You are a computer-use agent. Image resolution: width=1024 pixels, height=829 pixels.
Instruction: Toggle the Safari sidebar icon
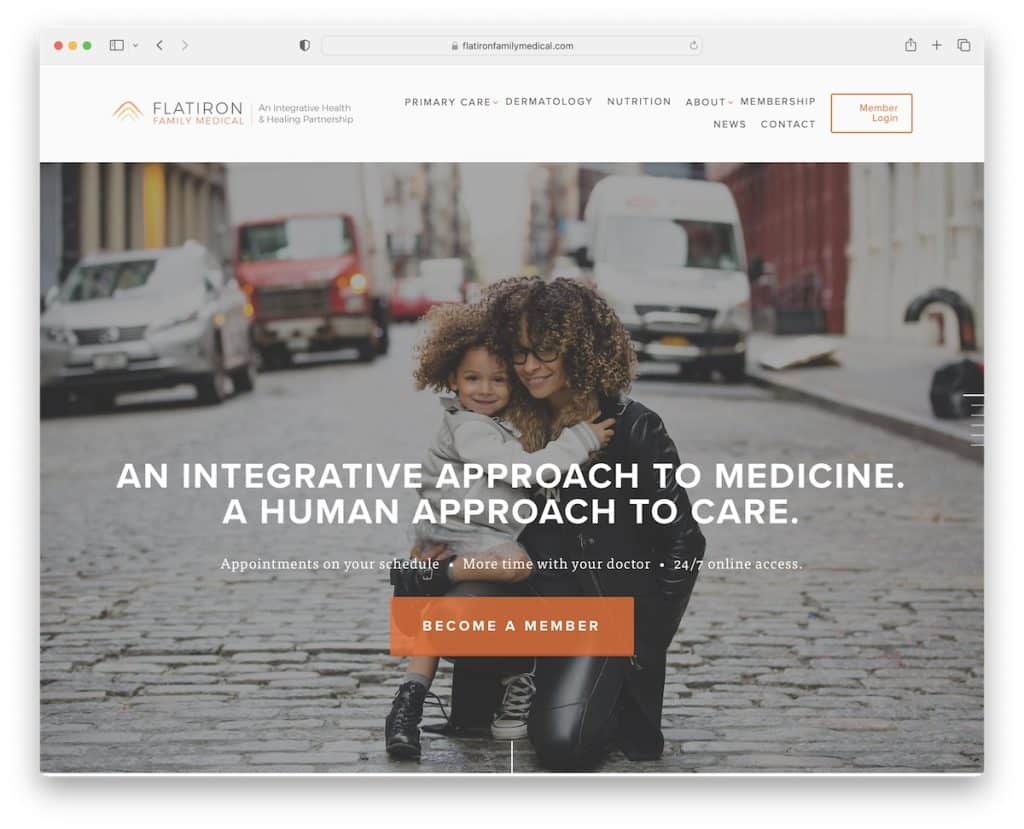117,45
